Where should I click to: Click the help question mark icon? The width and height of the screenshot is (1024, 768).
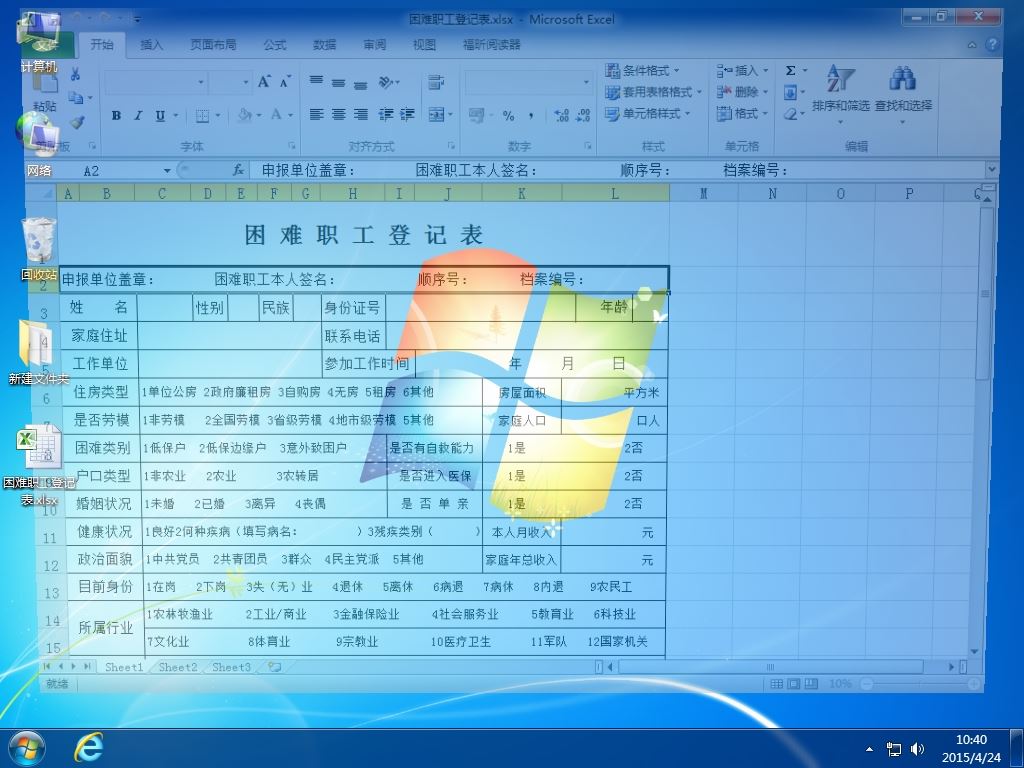993,44
